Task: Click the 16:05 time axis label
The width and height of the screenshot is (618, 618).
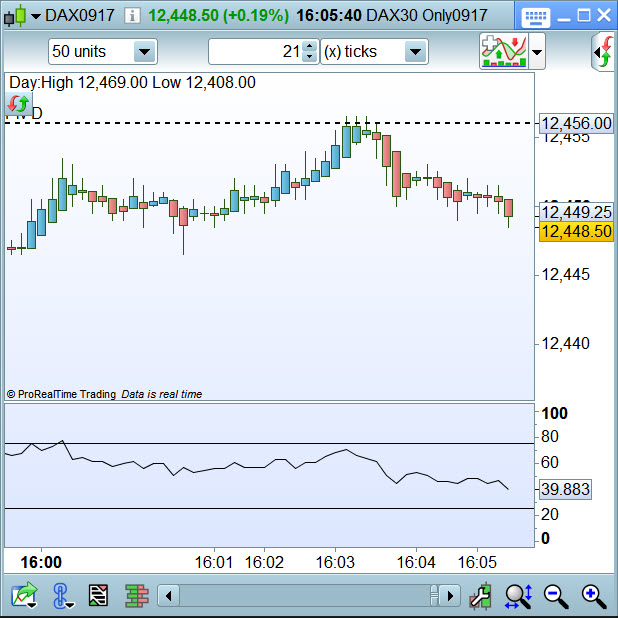Action: pos(477,562)
